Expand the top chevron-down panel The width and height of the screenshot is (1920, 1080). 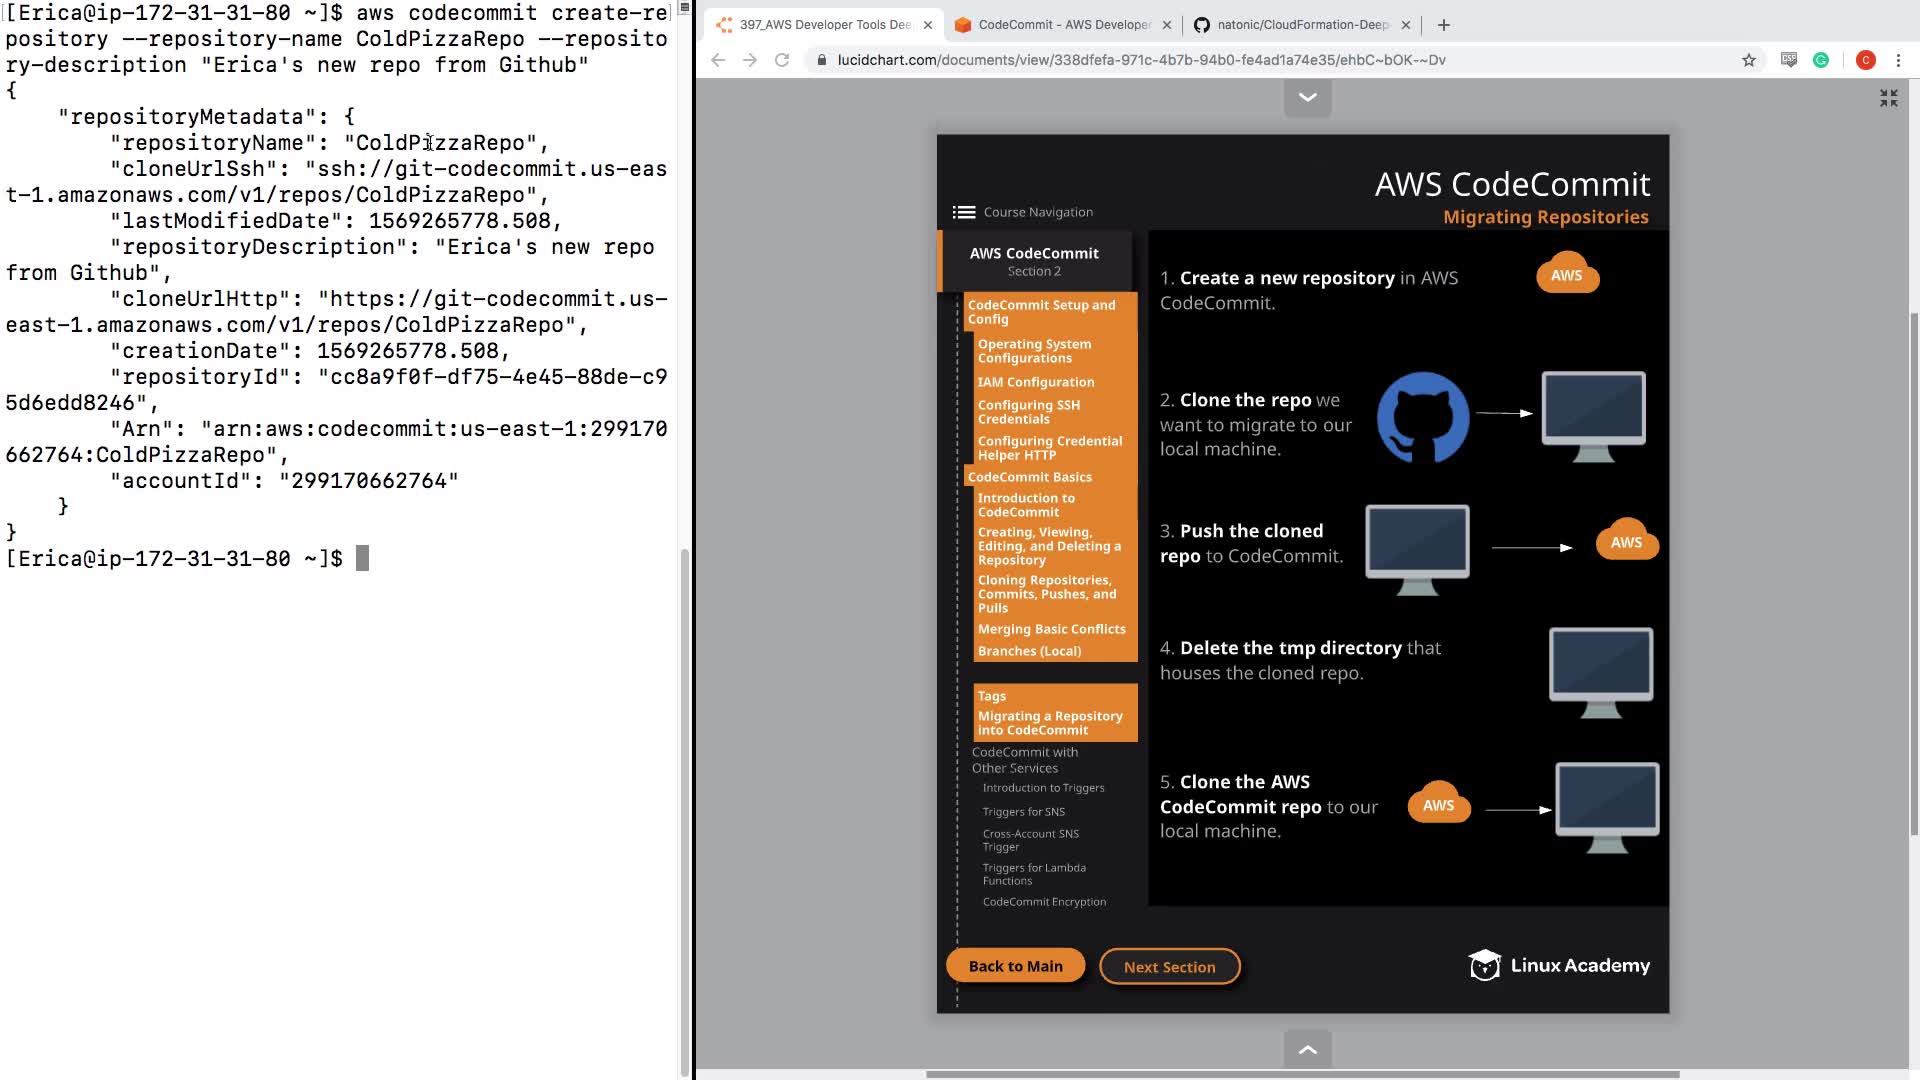click(1307, 97)
